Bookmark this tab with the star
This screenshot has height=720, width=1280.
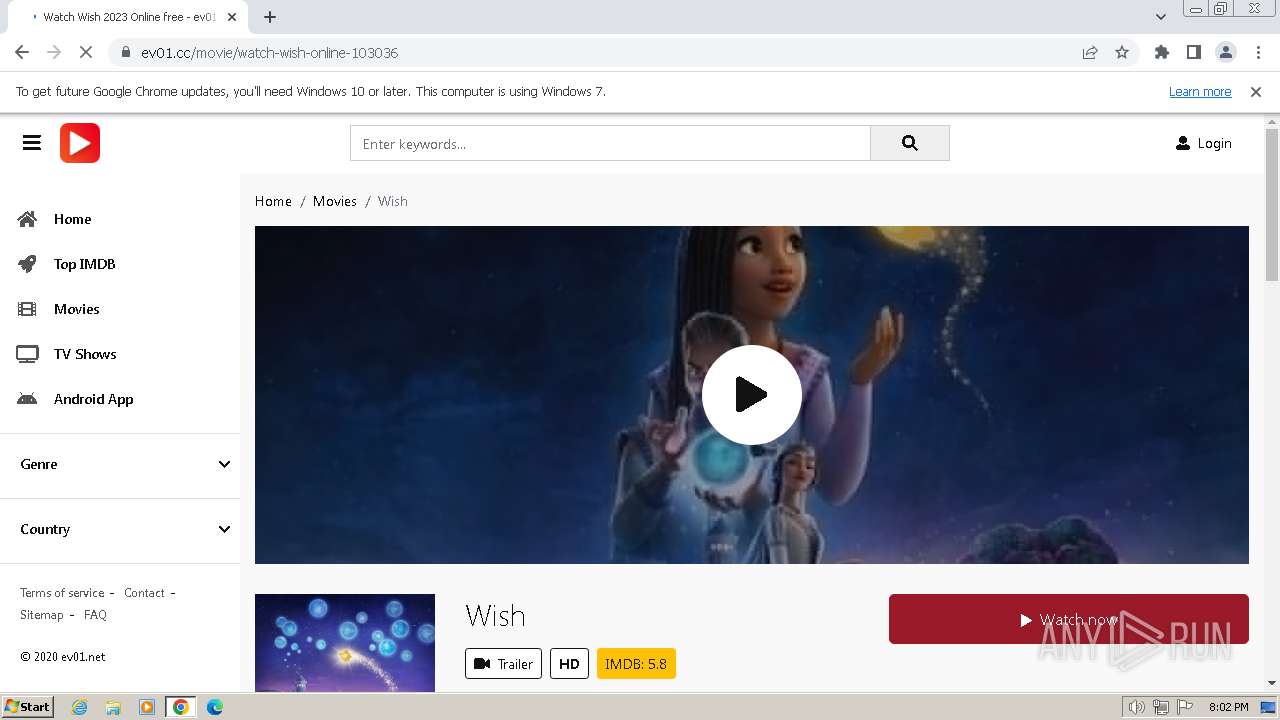click(x=1122, y=53)
